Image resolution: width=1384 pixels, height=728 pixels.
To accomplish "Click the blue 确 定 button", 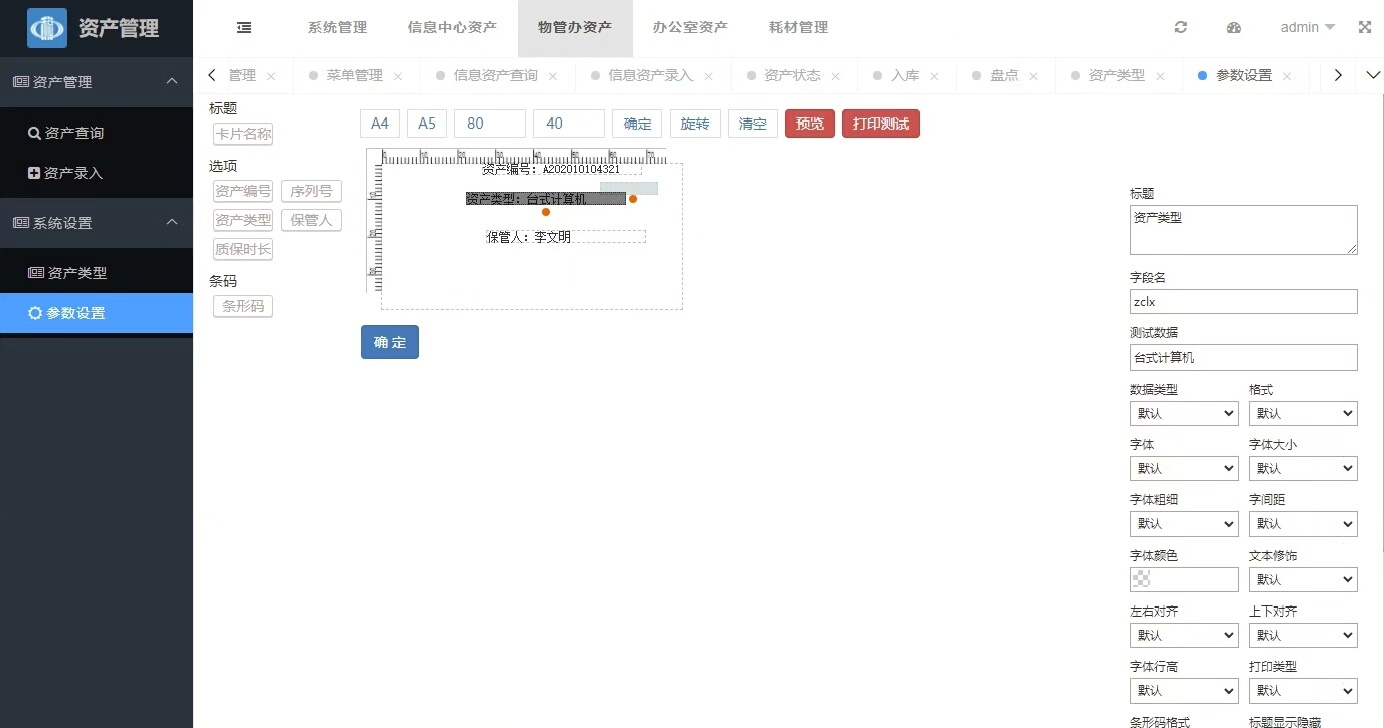I will 390,342.
